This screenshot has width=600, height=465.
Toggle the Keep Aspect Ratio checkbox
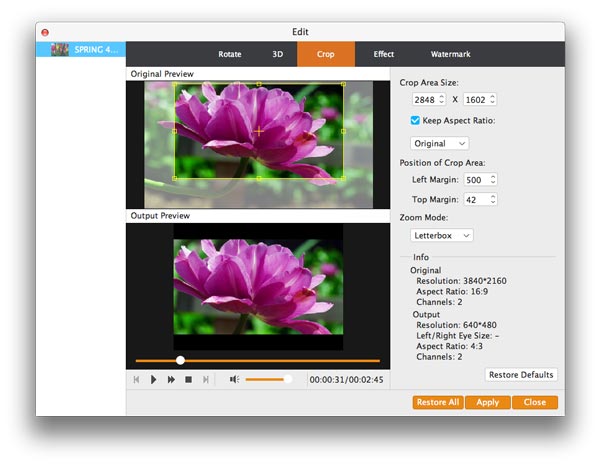[415, 120]
